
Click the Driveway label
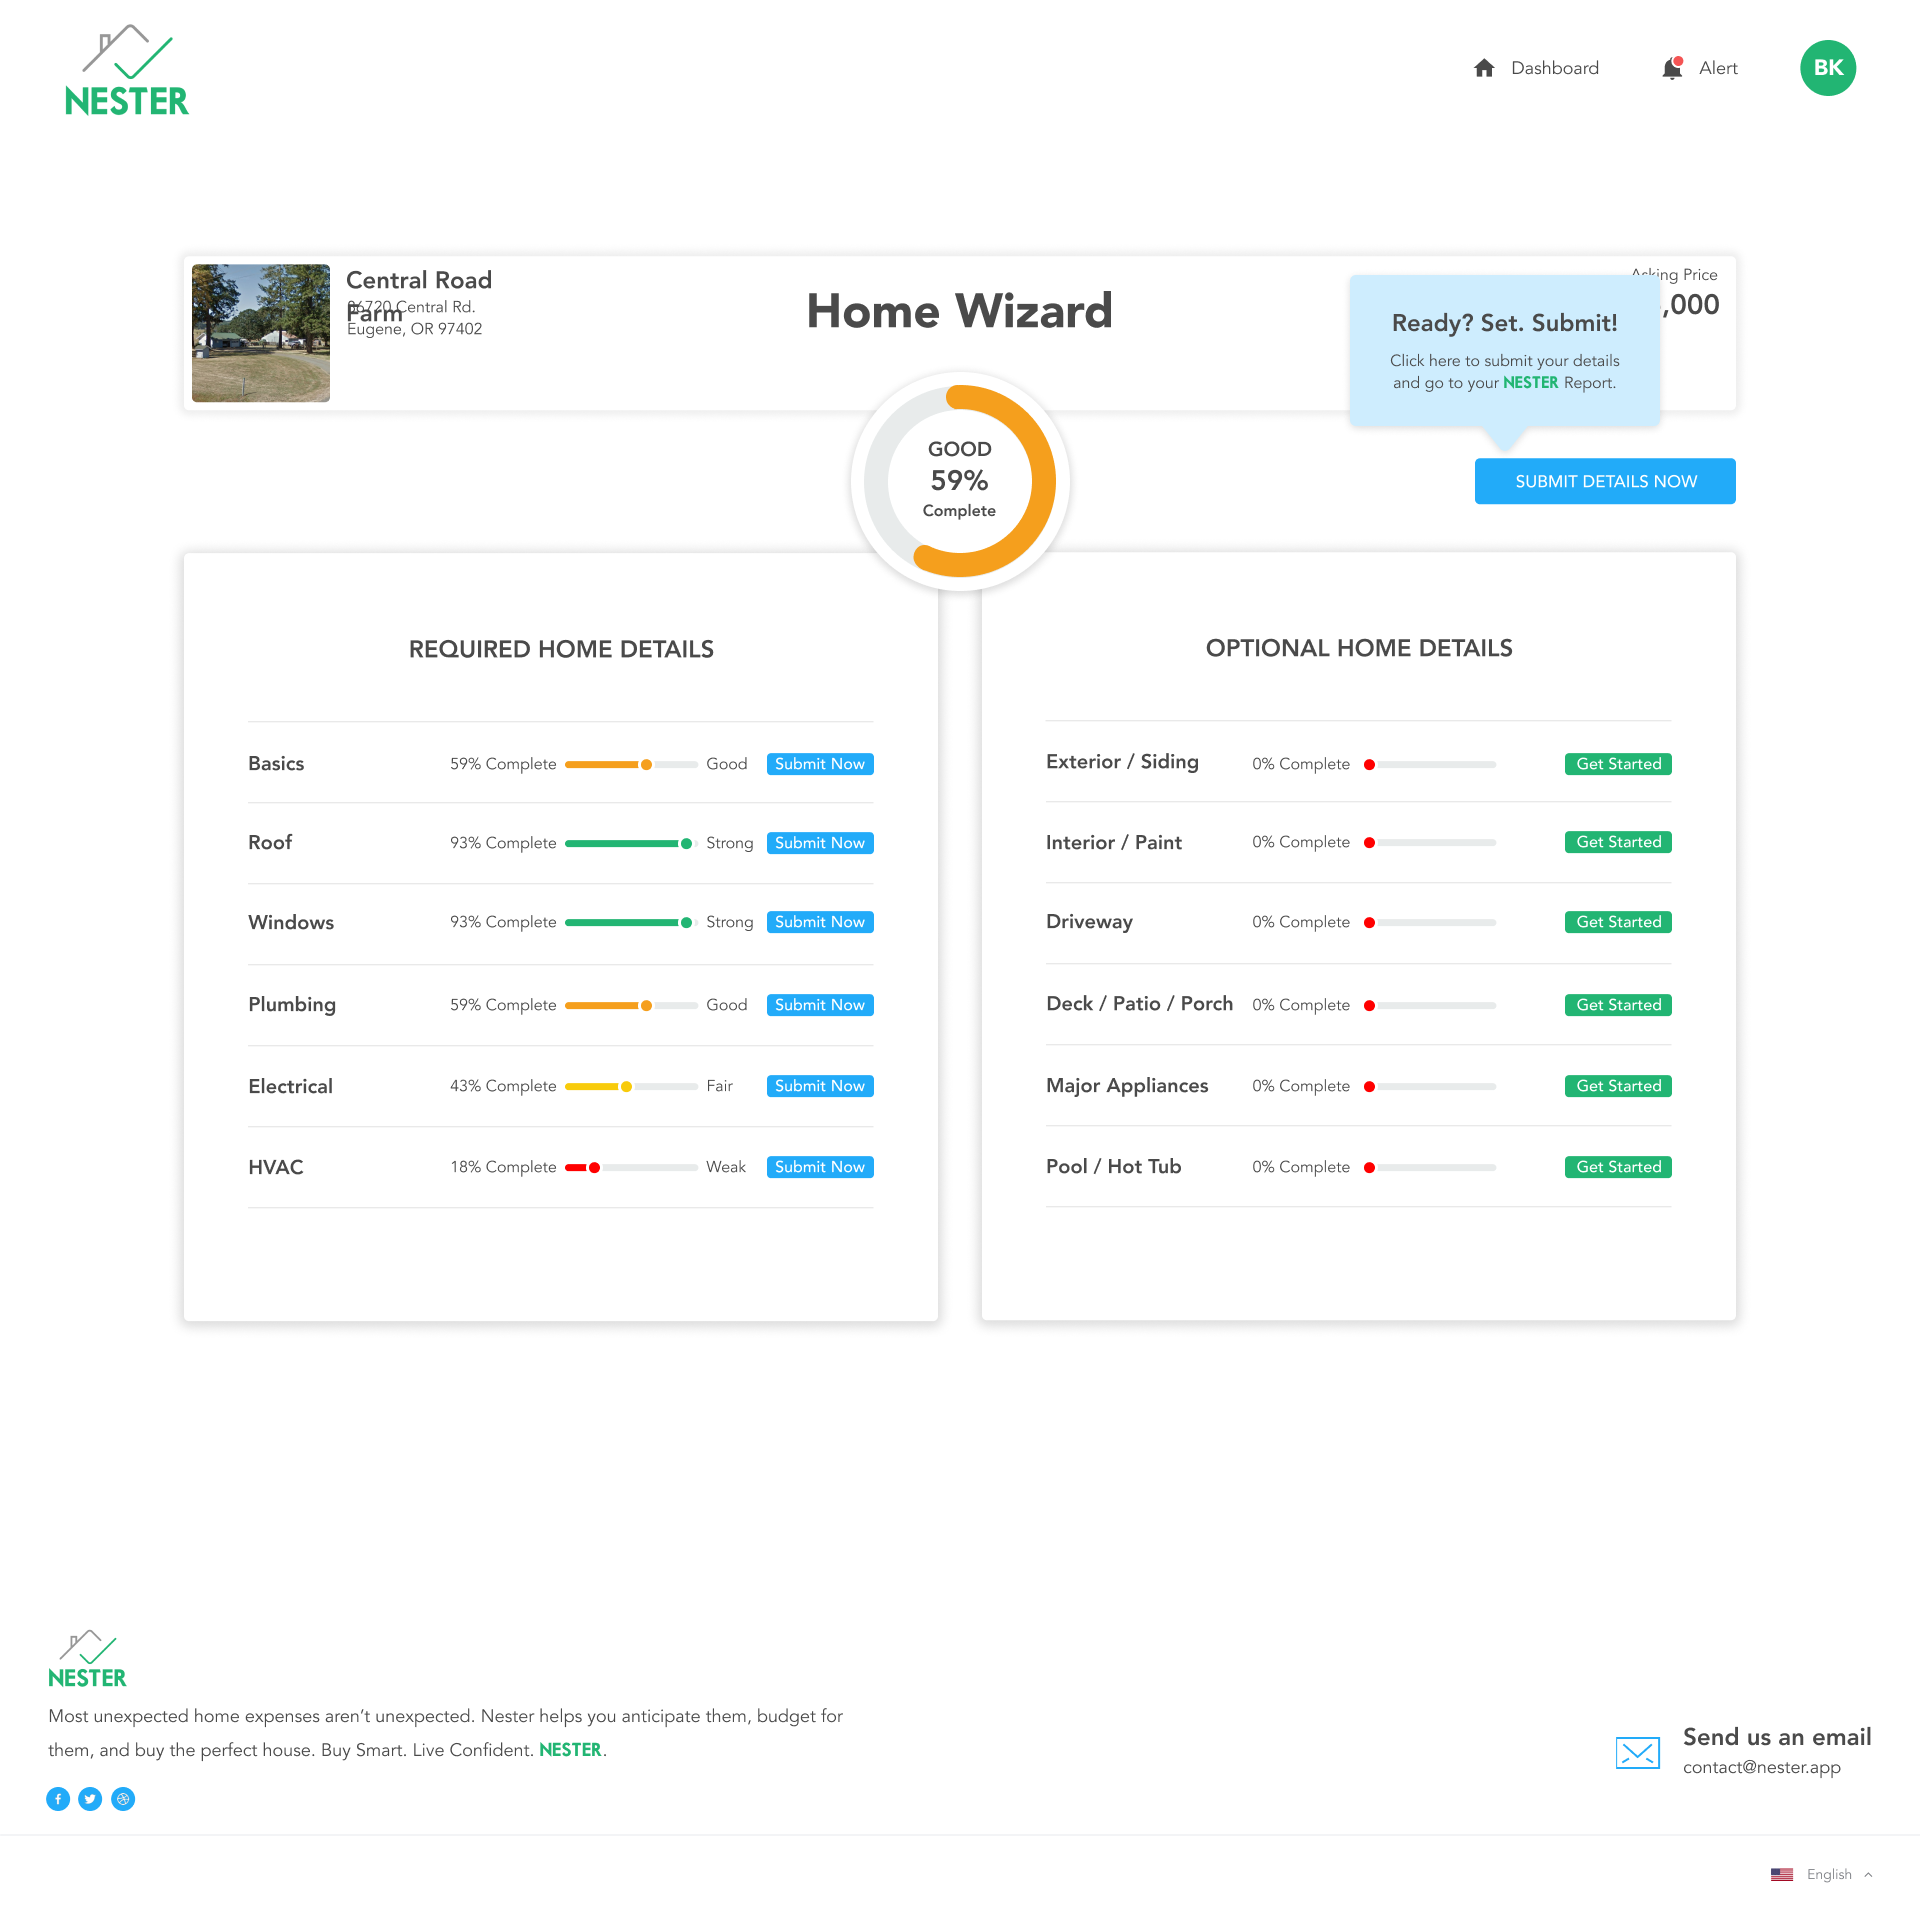coord(1089,922)
